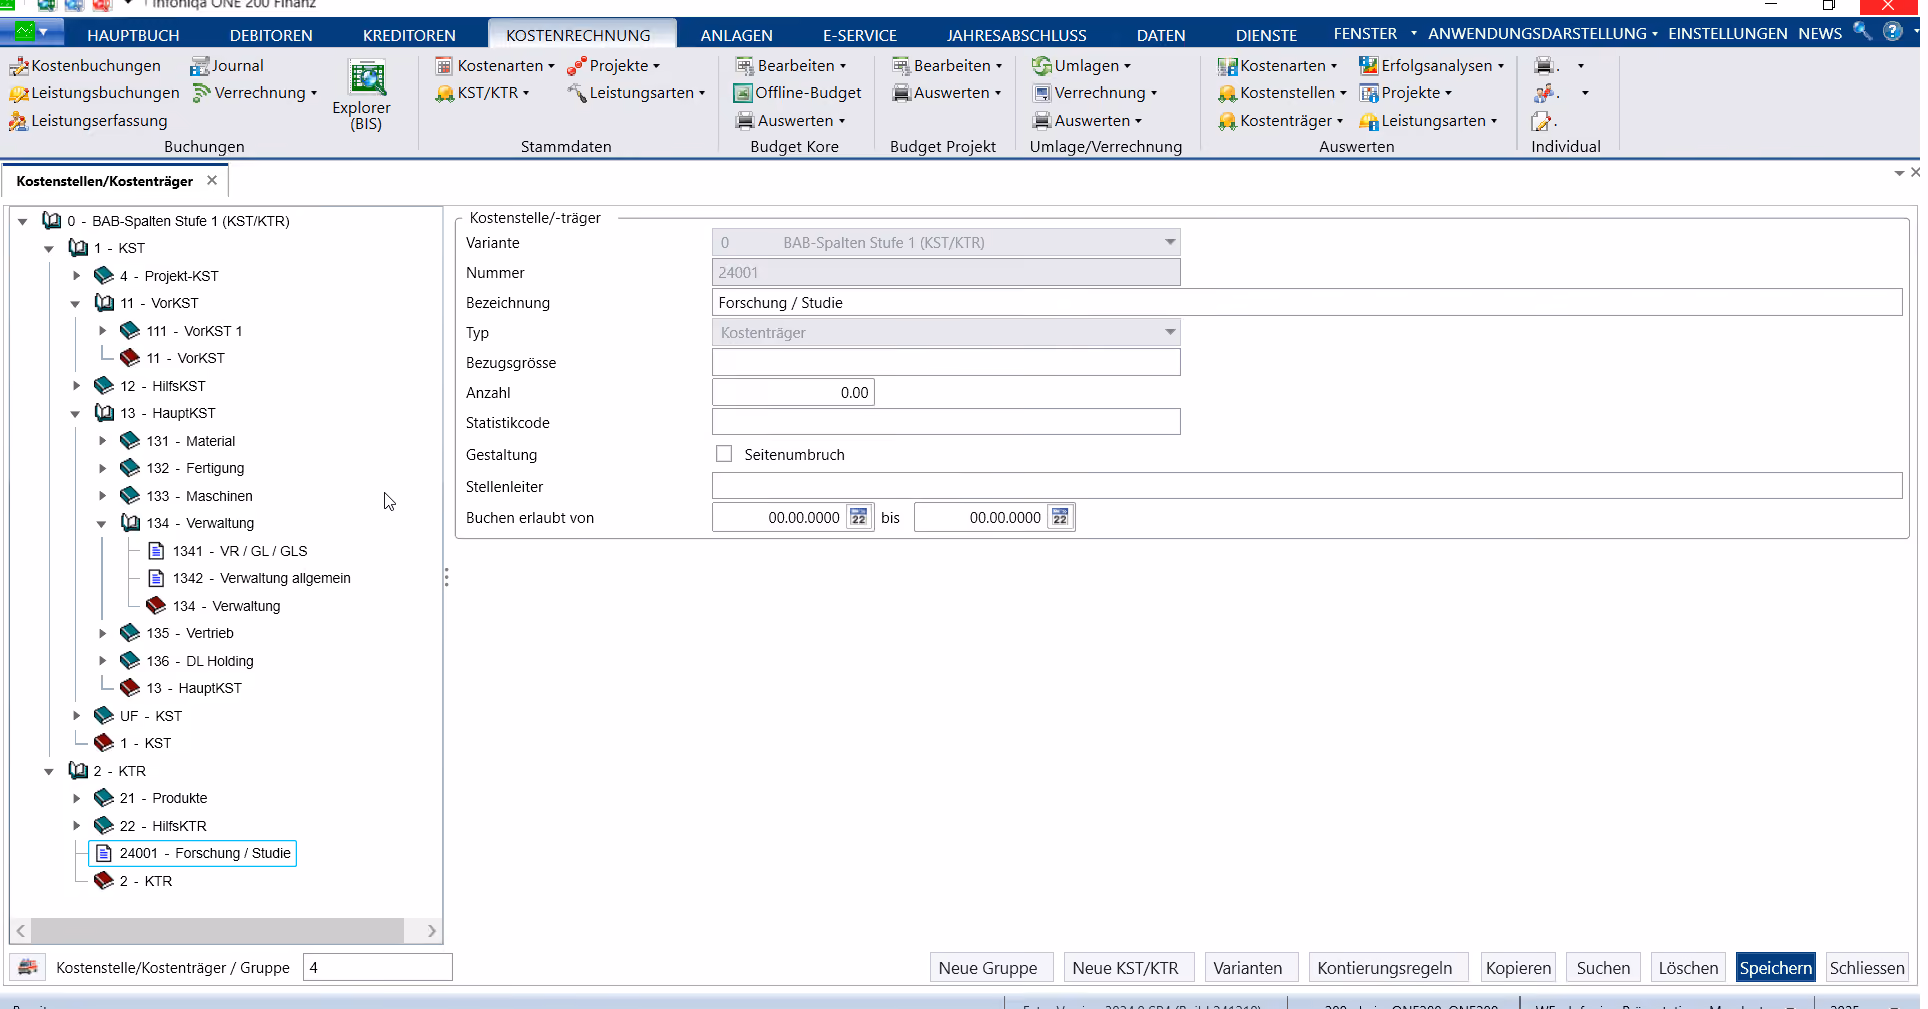
Task: Open calendar for Buchen erlaubt von date
Action: [x=858, y=518]
